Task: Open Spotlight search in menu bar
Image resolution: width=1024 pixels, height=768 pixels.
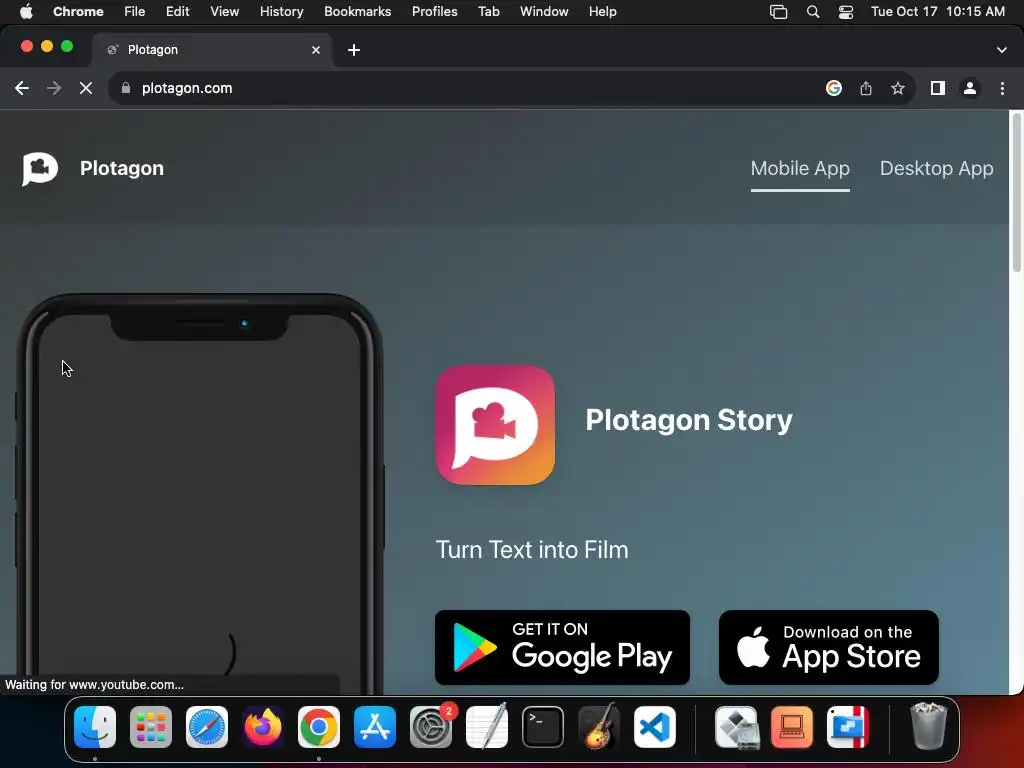Action: (x=813, y=12)
